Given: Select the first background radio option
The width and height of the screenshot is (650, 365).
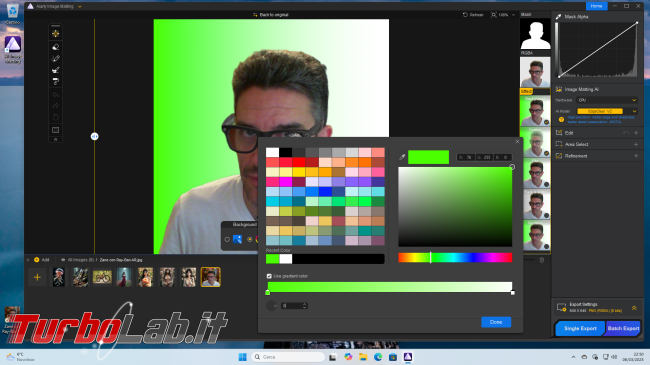Looking at the screenshot, I should [x=227, y=239].
